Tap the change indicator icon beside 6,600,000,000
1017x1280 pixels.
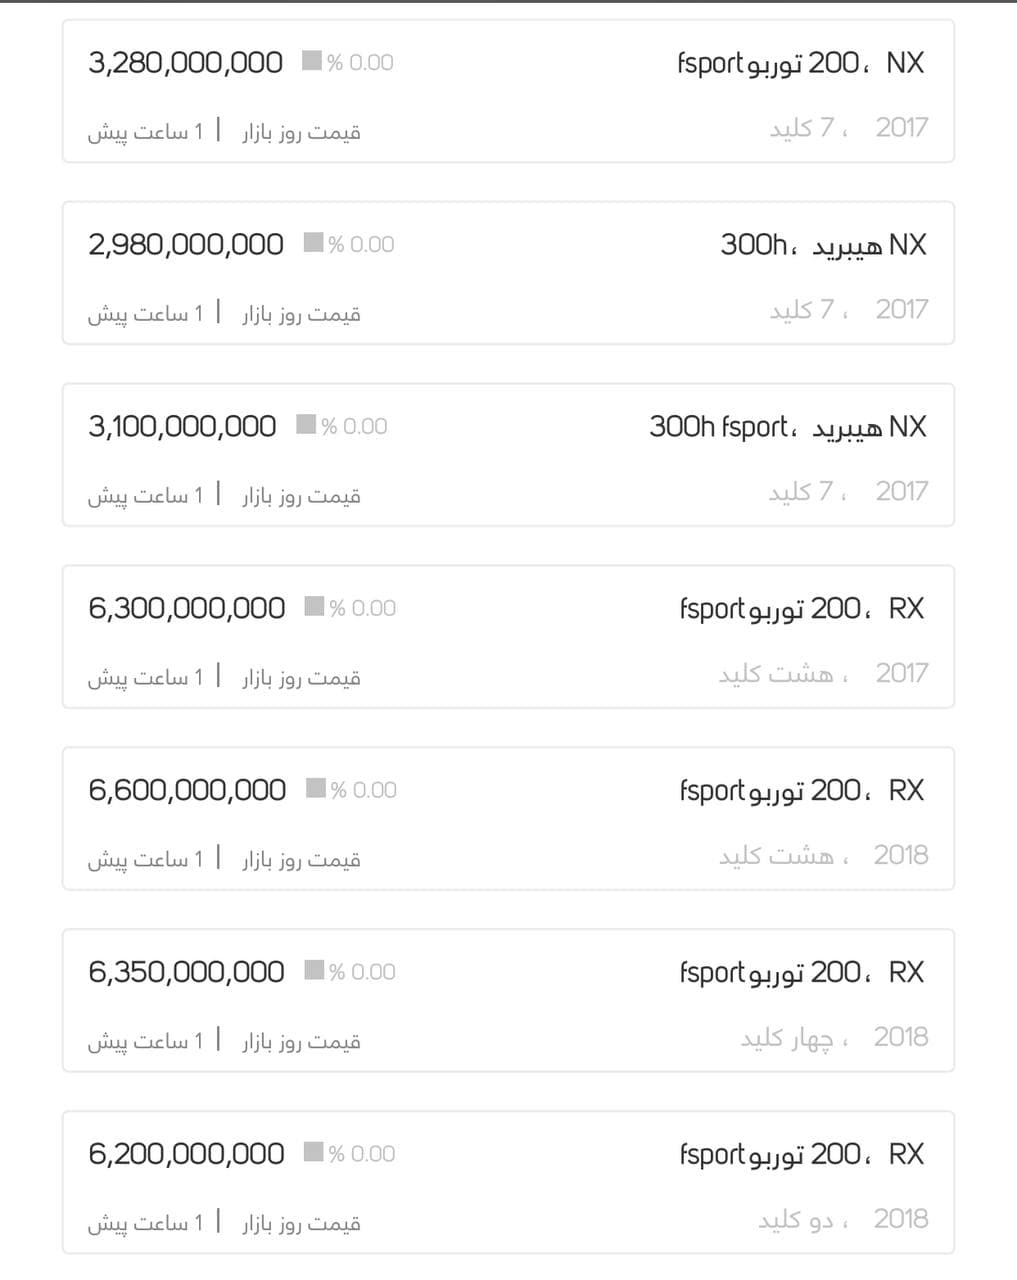click(315, 789)
